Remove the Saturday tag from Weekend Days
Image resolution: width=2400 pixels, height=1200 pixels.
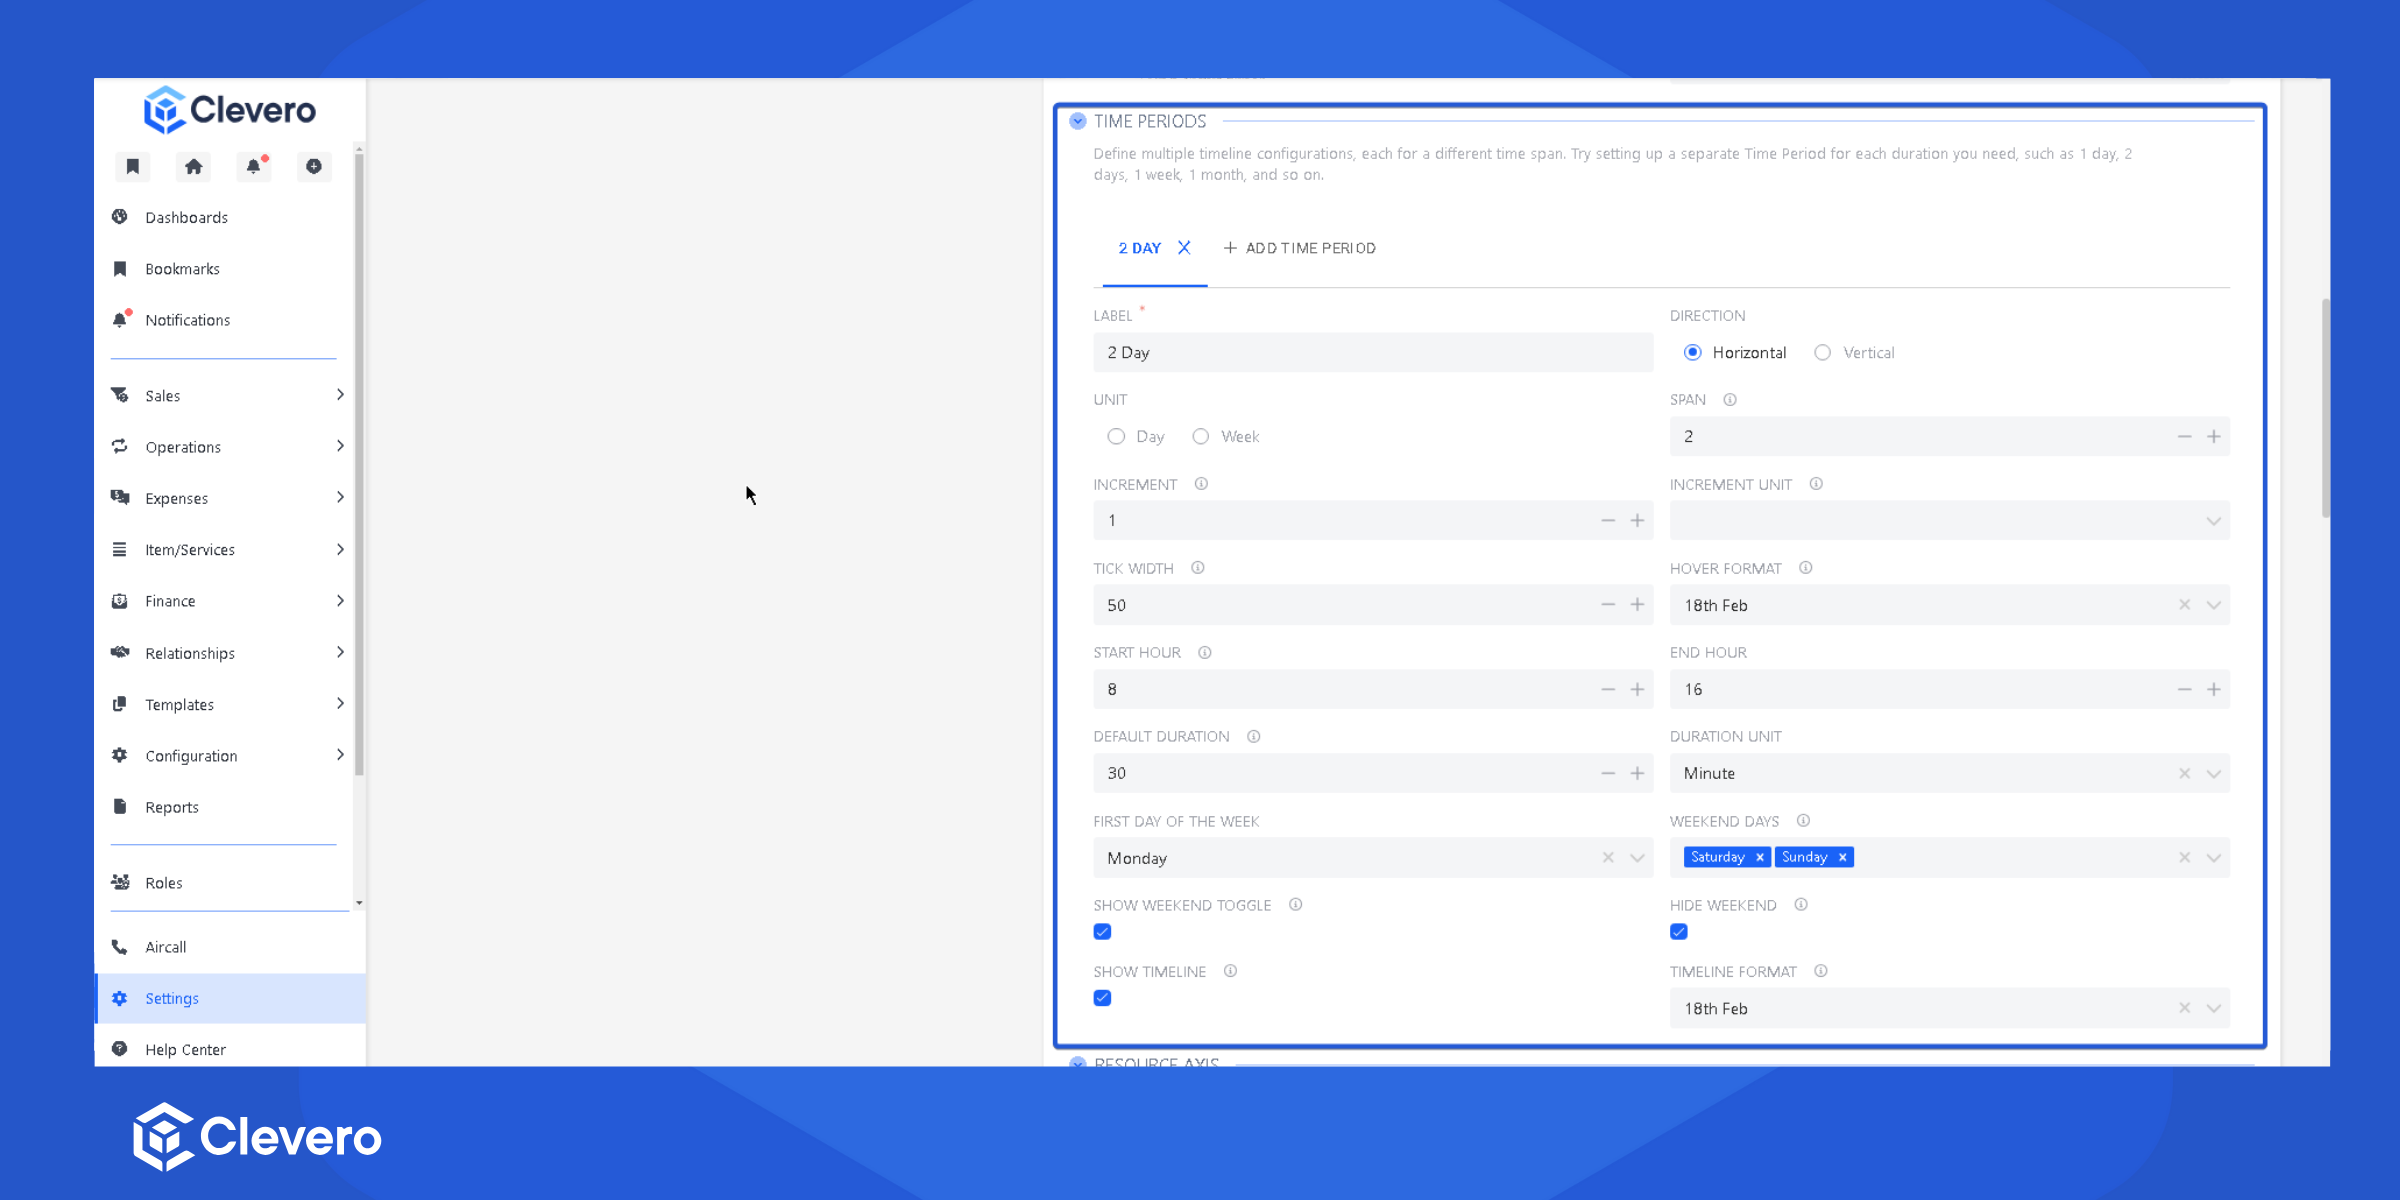point(1760,857)
